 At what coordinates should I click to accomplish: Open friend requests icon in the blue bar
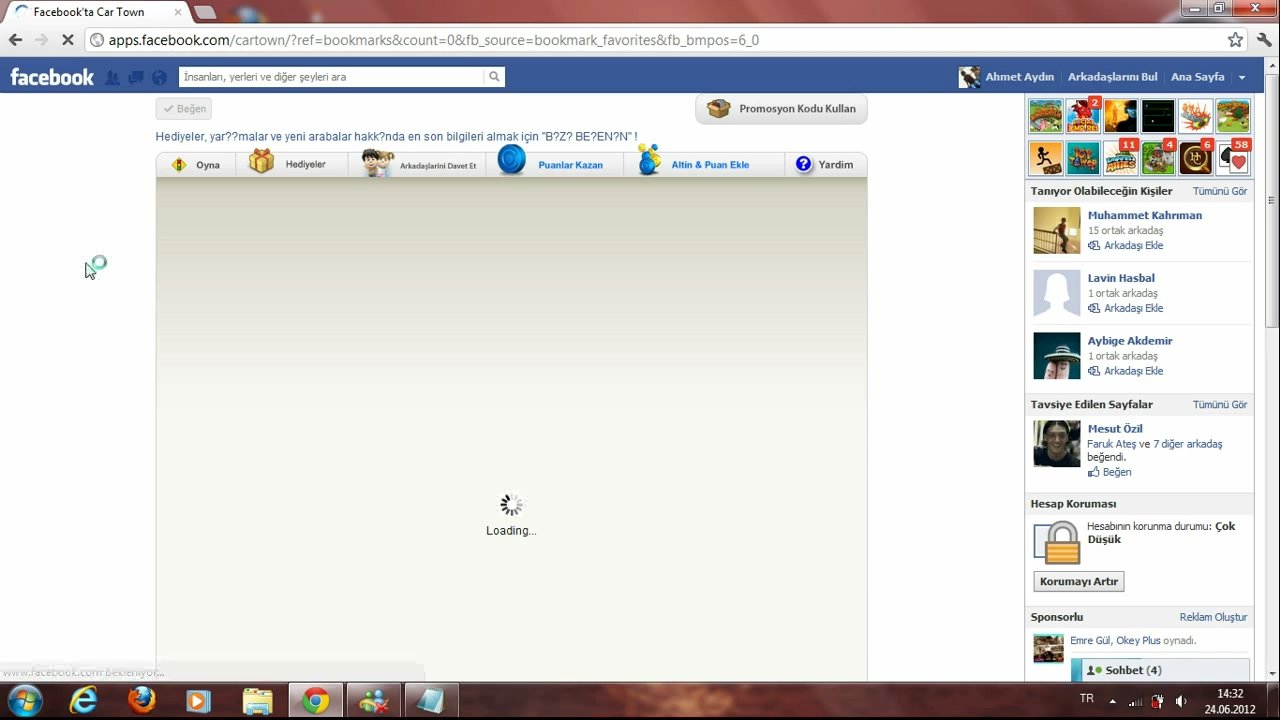[x=112, y=77]
